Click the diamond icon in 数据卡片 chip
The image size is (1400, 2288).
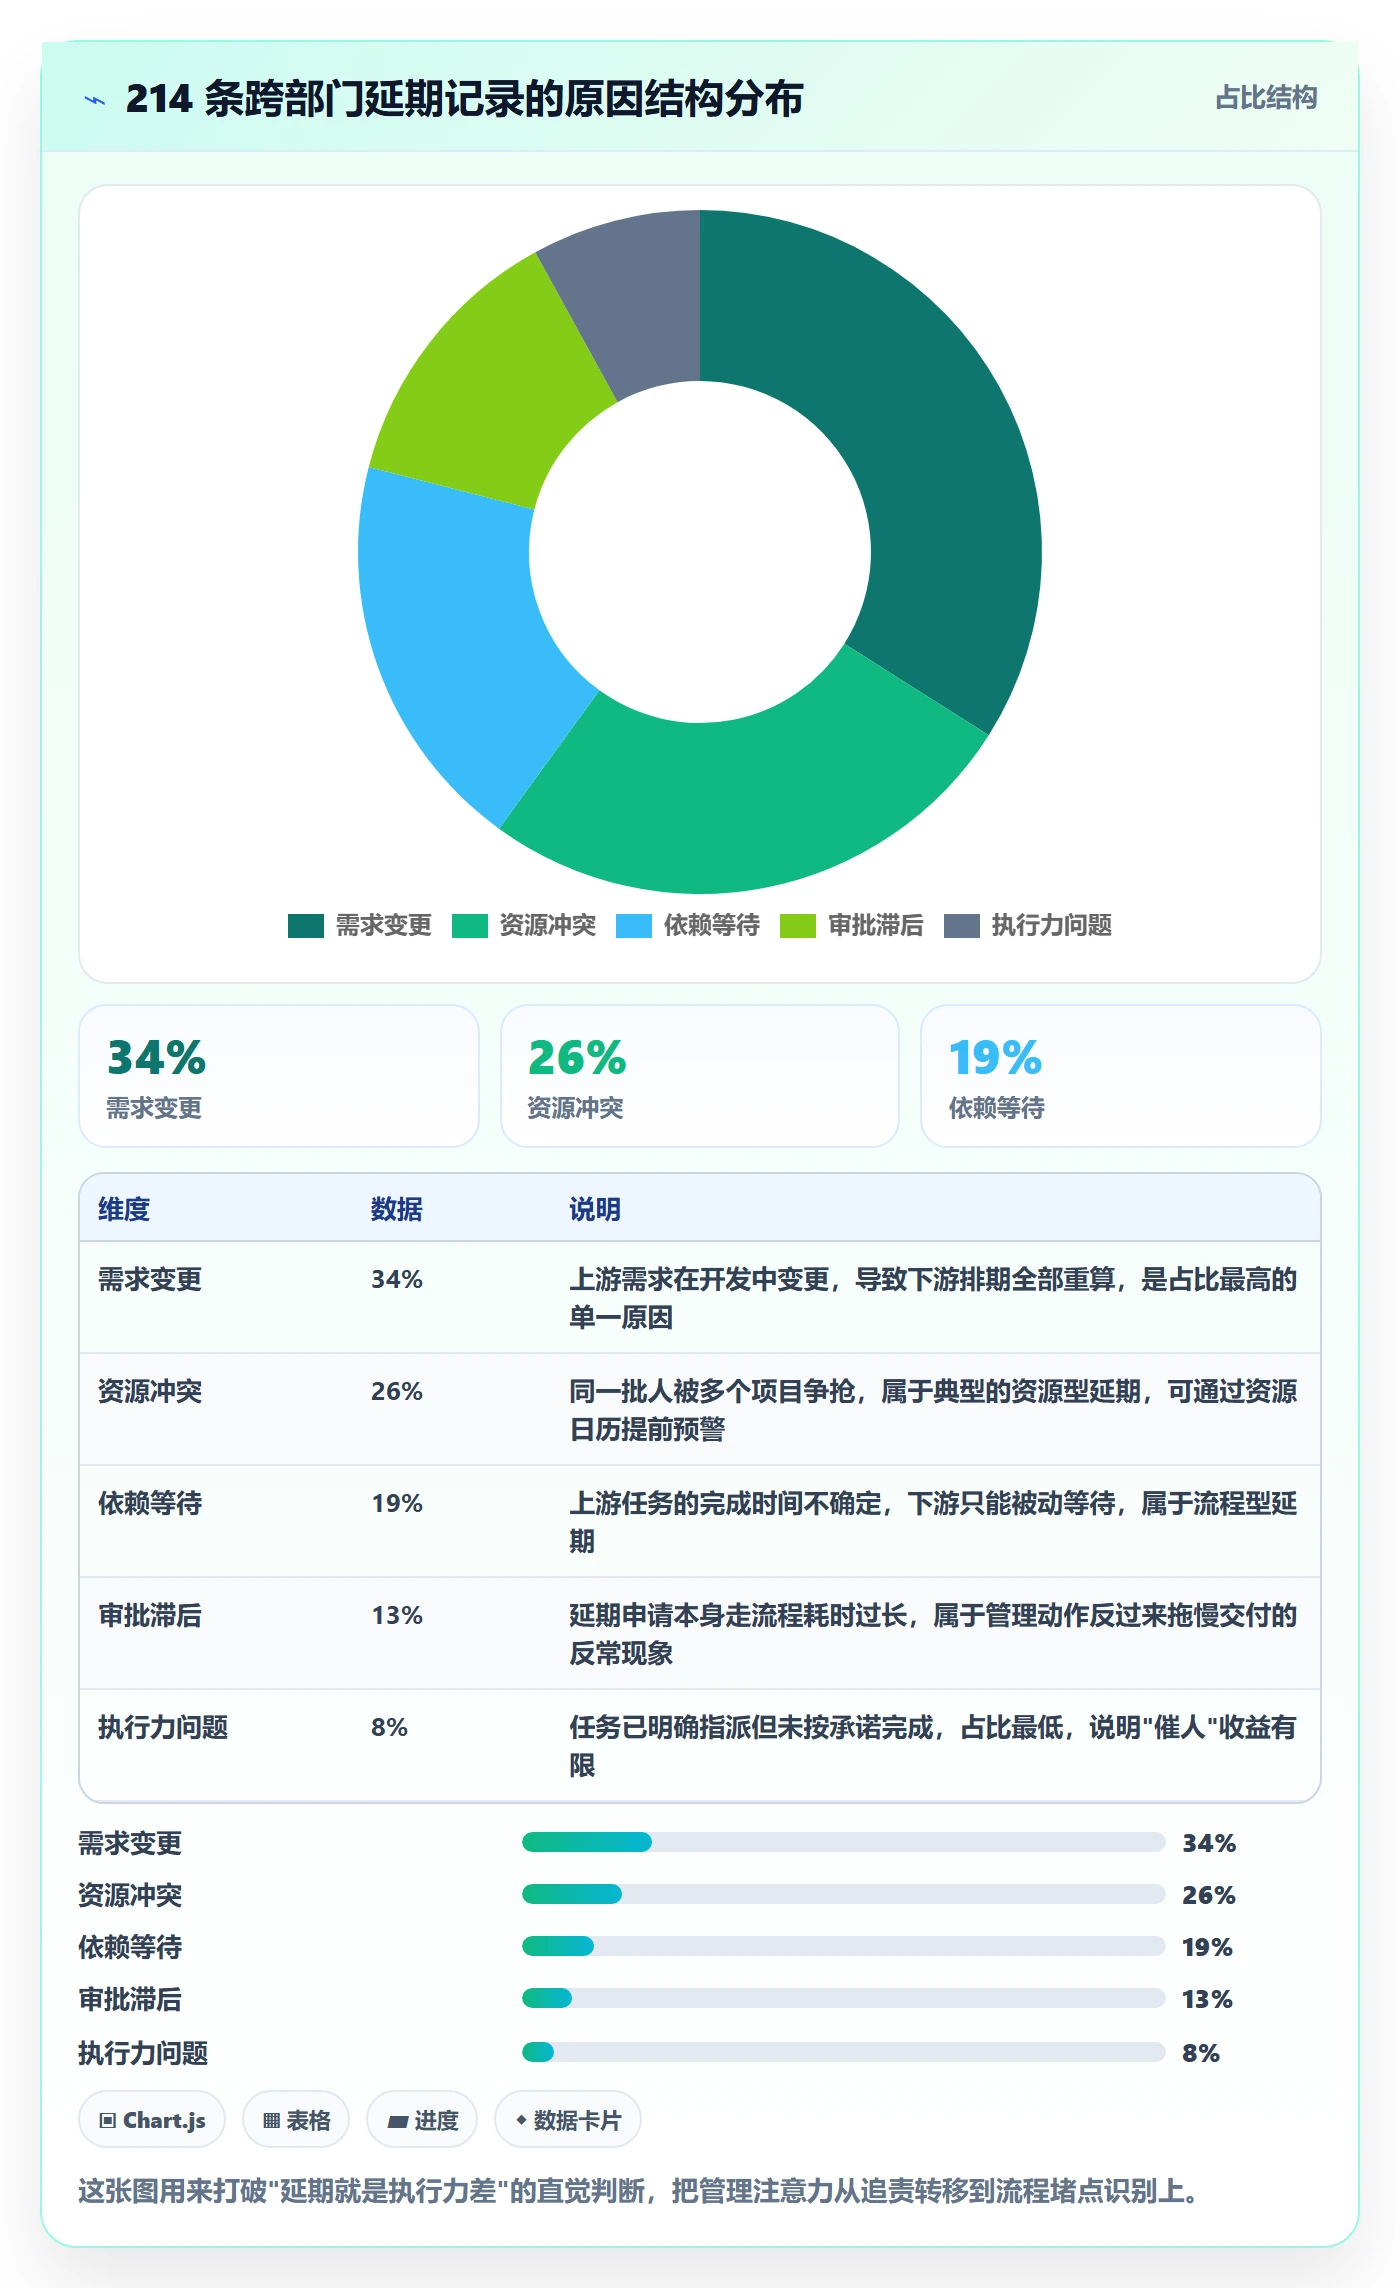pyautogui.click(x=521, y=2119)
